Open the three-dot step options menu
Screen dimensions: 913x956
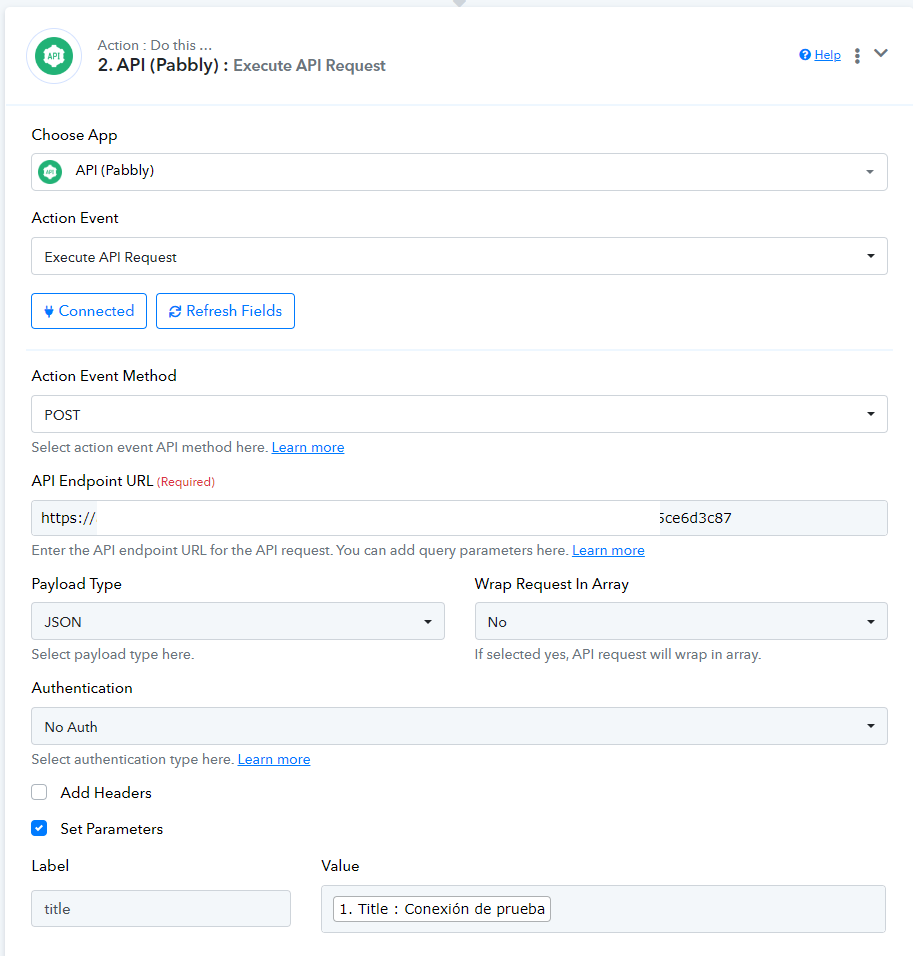[857, 56]
